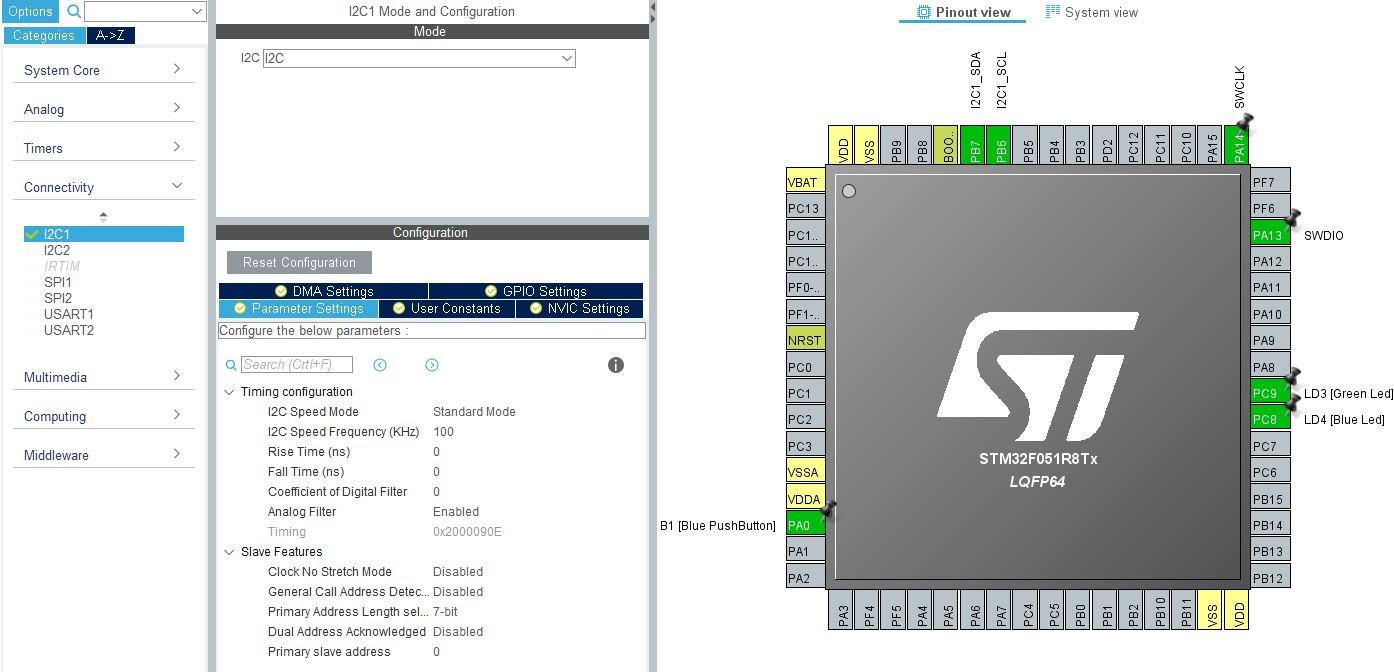Select the PA0 blue push button pin
The image size is (1394, 672).
tap(805, 523)
